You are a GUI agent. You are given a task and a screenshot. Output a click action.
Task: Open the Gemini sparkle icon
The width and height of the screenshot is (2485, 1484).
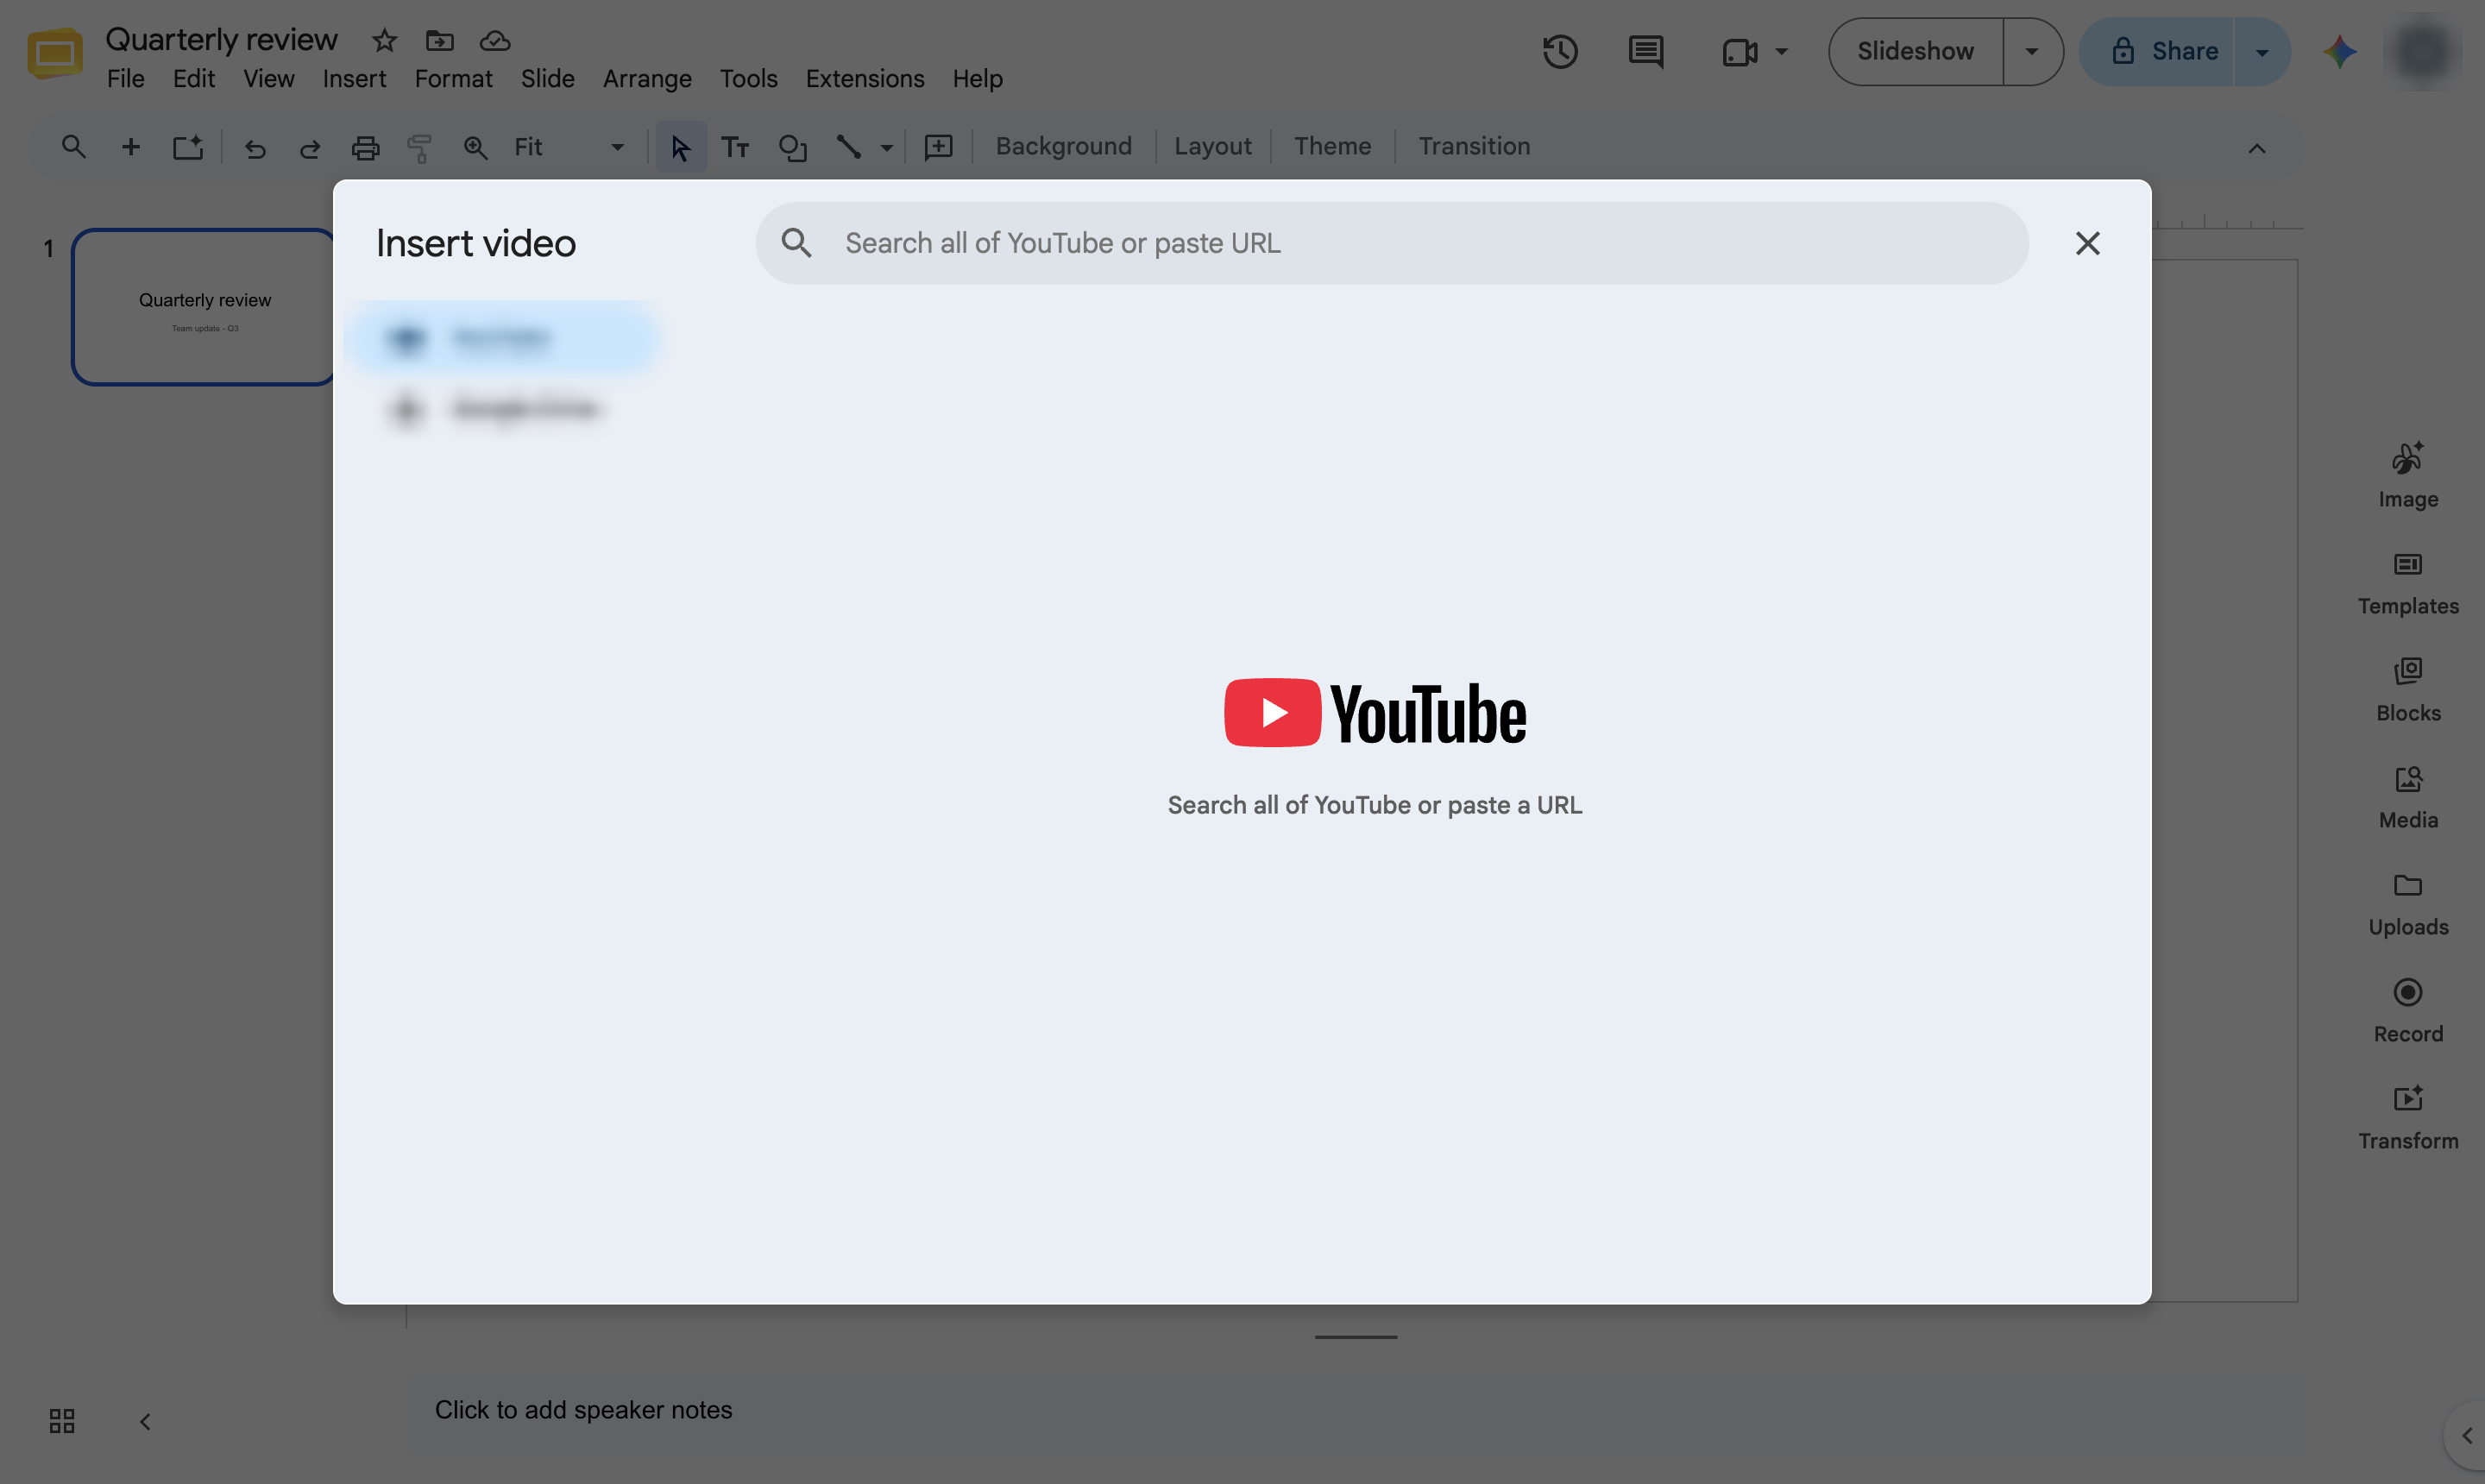click(2340, 51)
